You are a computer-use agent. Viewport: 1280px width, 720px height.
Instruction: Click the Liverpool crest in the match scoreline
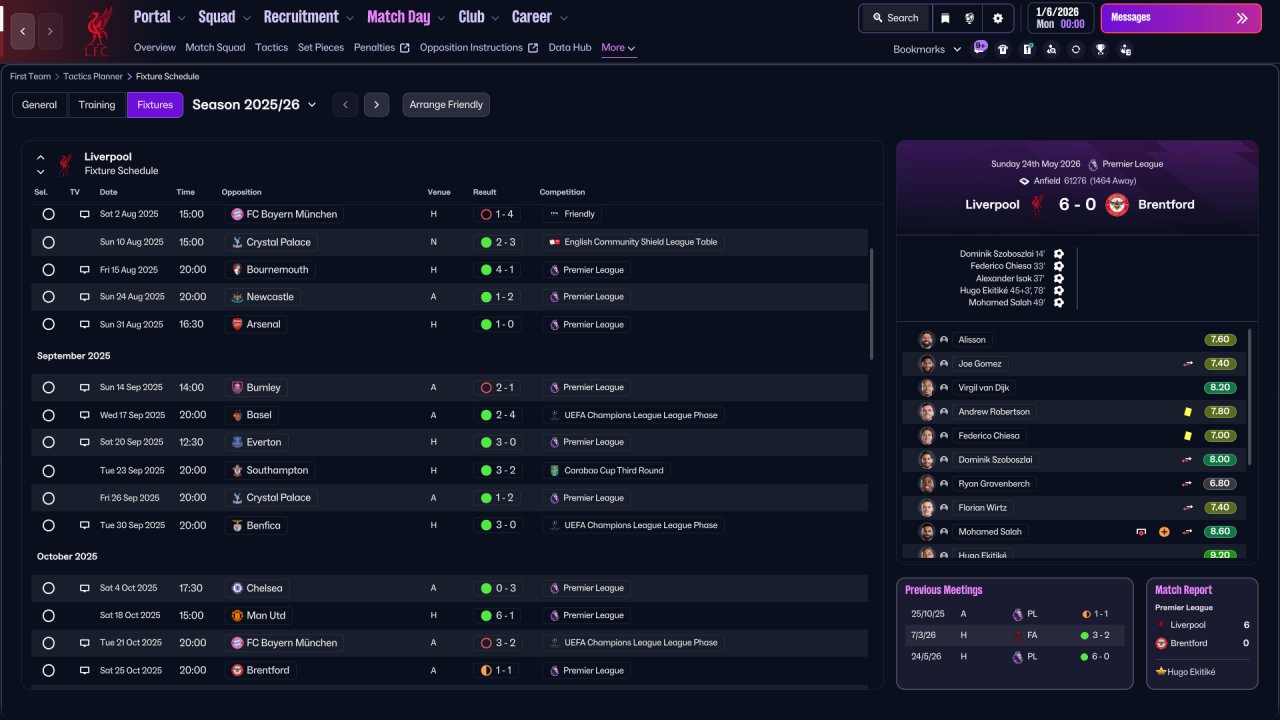pyautogui.click(x=1038, y=205)
